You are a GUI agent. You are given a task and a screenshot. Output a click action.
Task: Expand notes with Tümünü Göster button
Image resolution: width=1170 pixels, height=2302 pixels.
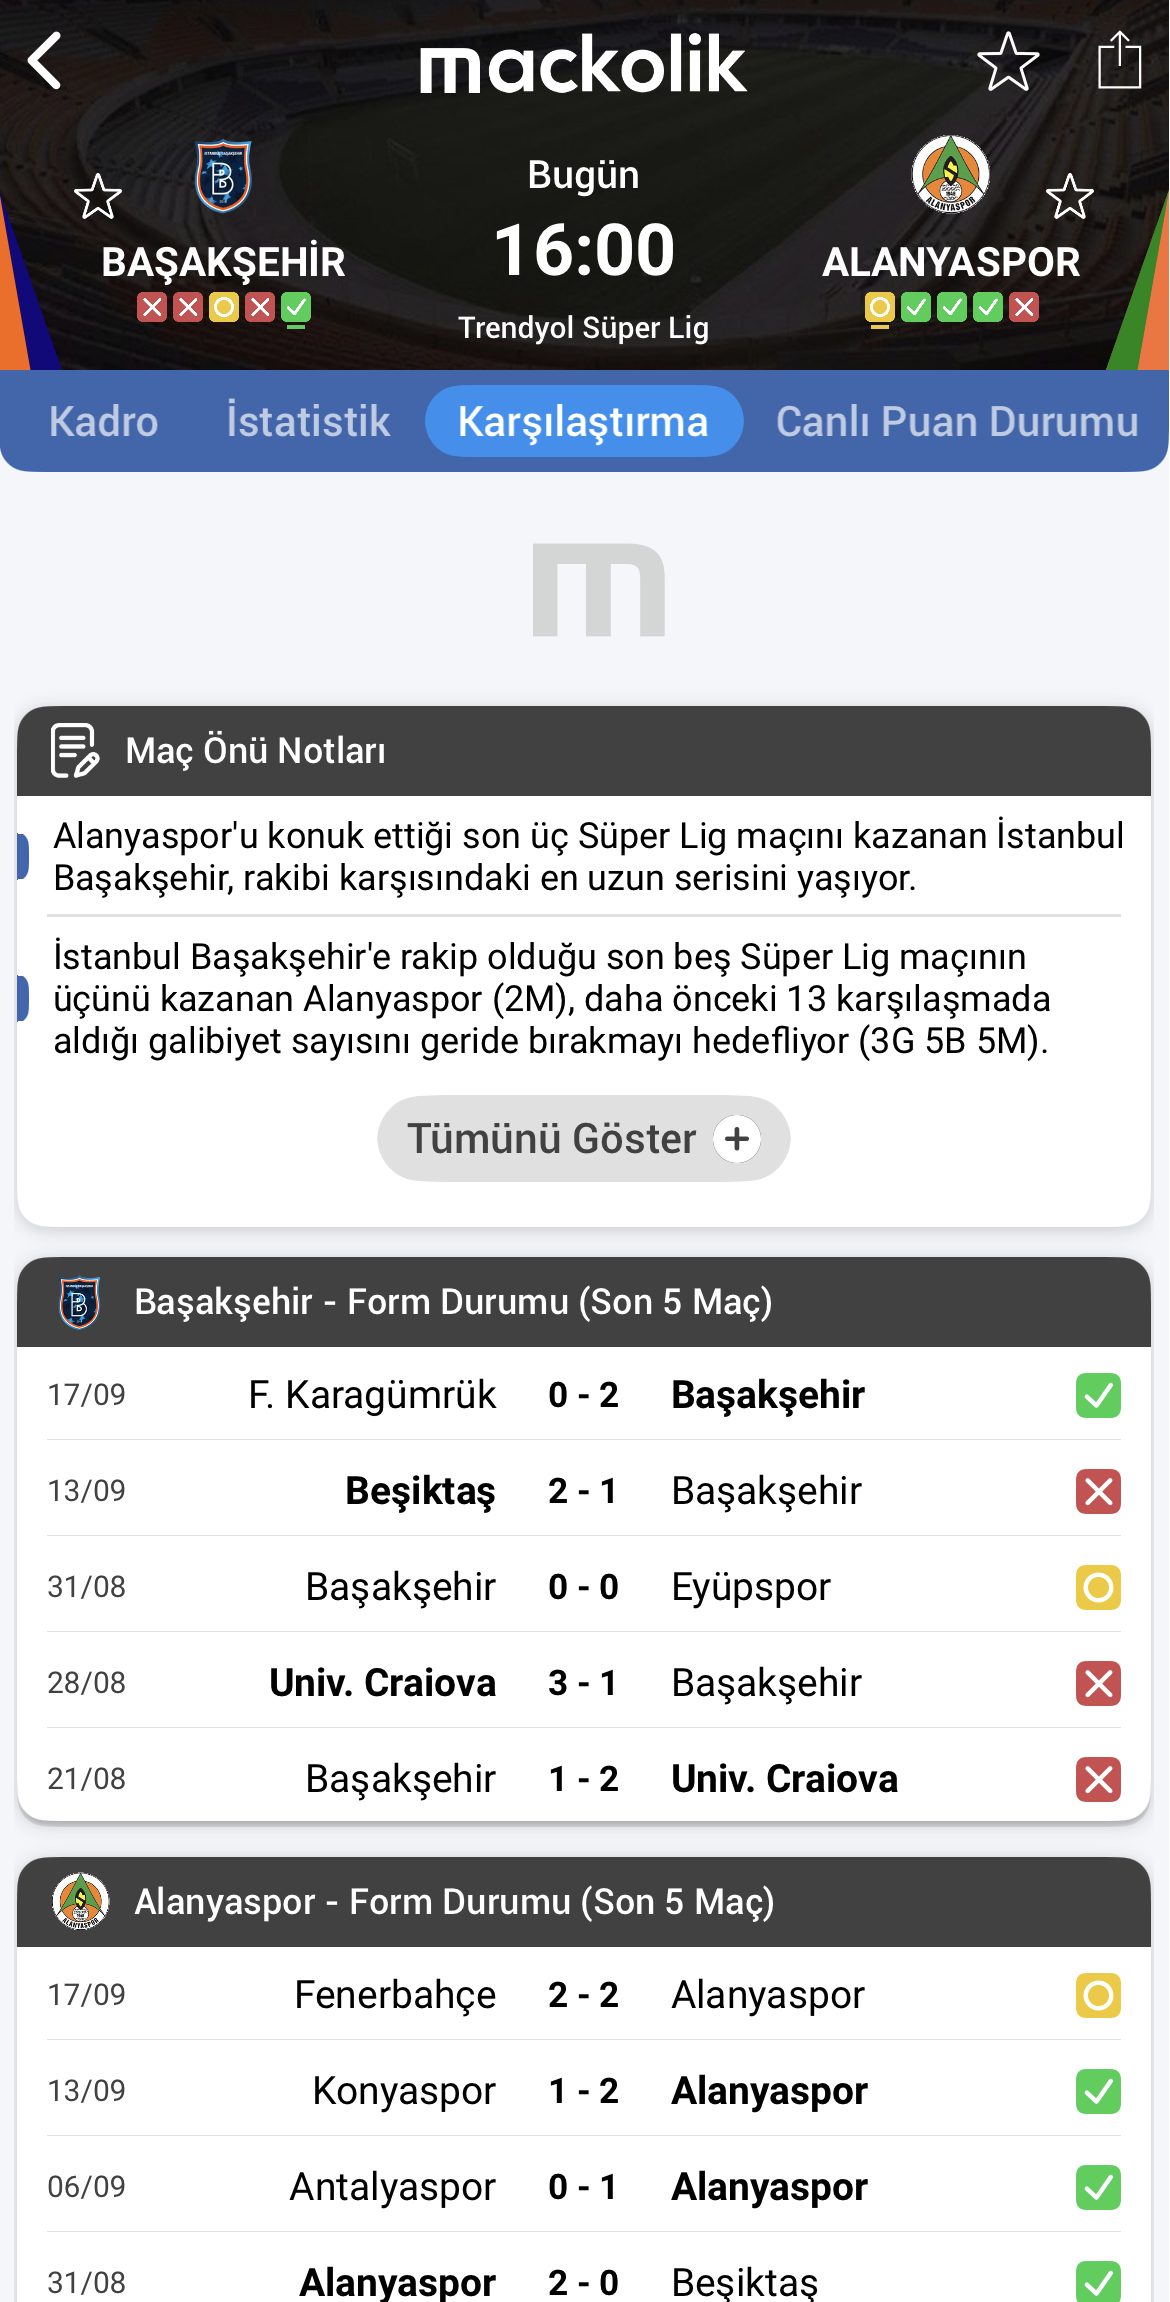(584, 1139)
